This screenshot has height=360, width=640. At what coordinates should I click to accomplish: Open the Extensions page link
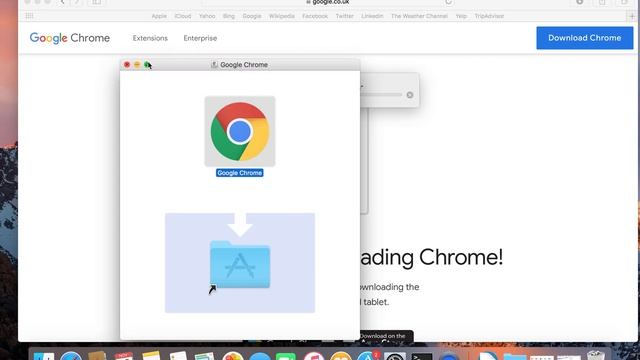pyautogui.click(x=150, y=38)
